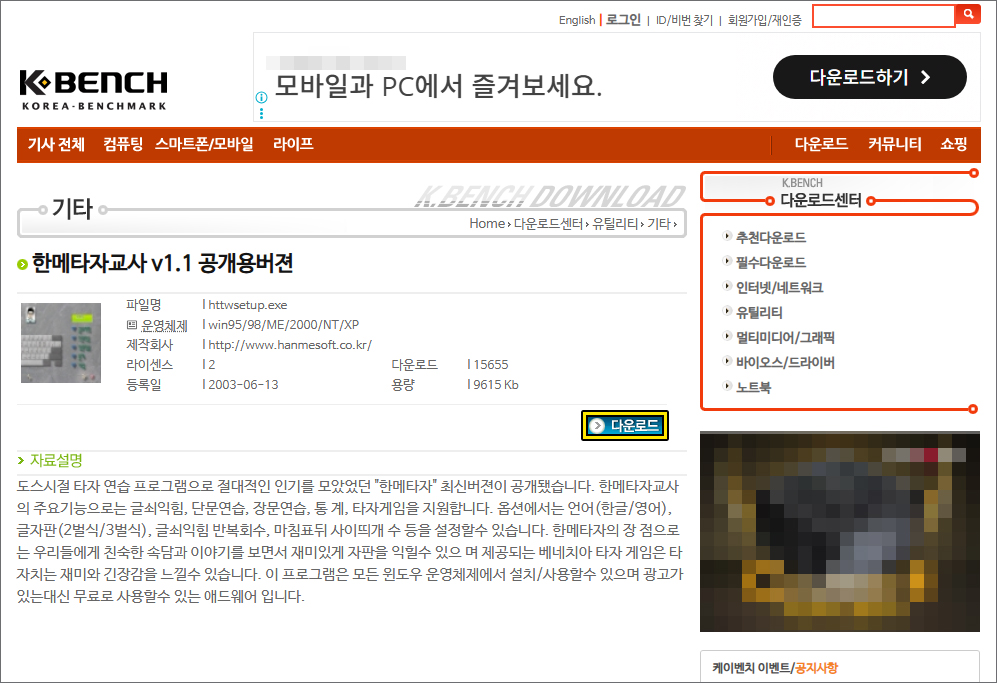Click the file name httwsetup.exe
Image resolution: width=997 pixels, height=683 pixels.
[x=247, y=305]
